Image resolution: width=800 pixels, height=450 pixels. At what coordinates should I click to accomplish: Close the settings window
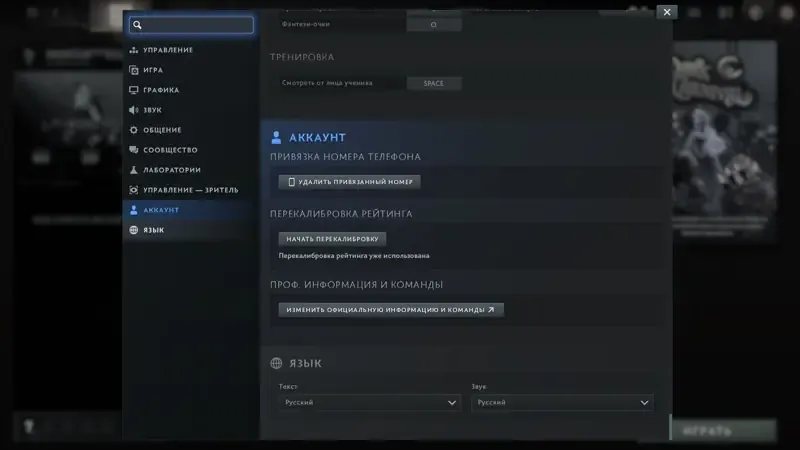tap(667, 12)
